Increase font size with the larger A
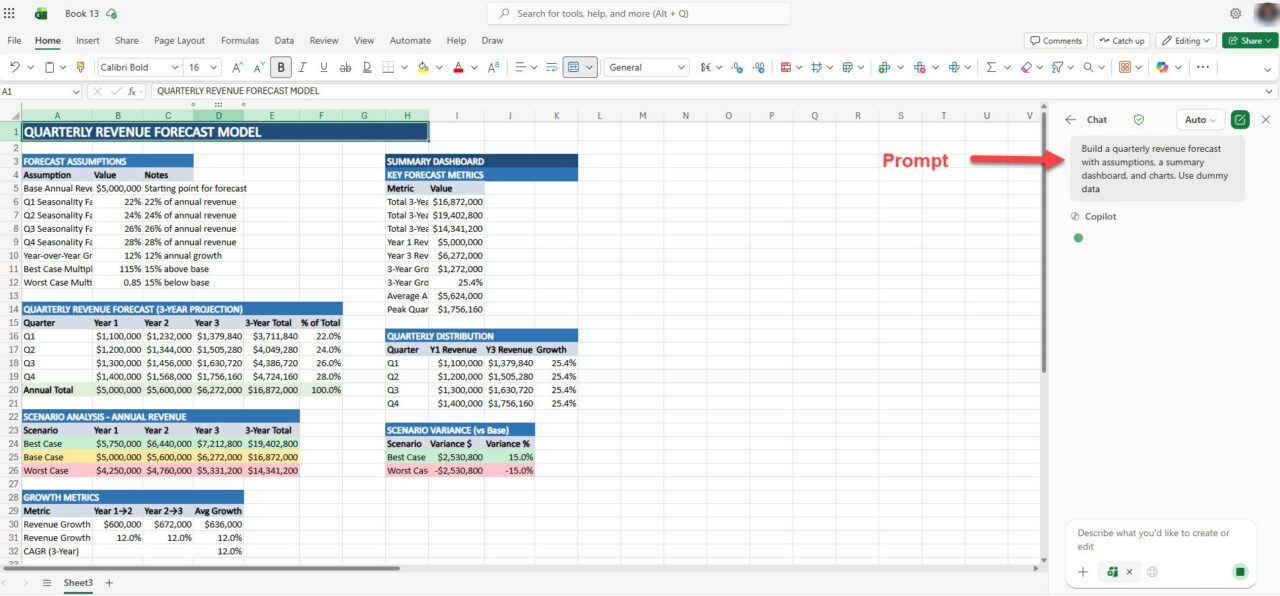 click(237, 67)
